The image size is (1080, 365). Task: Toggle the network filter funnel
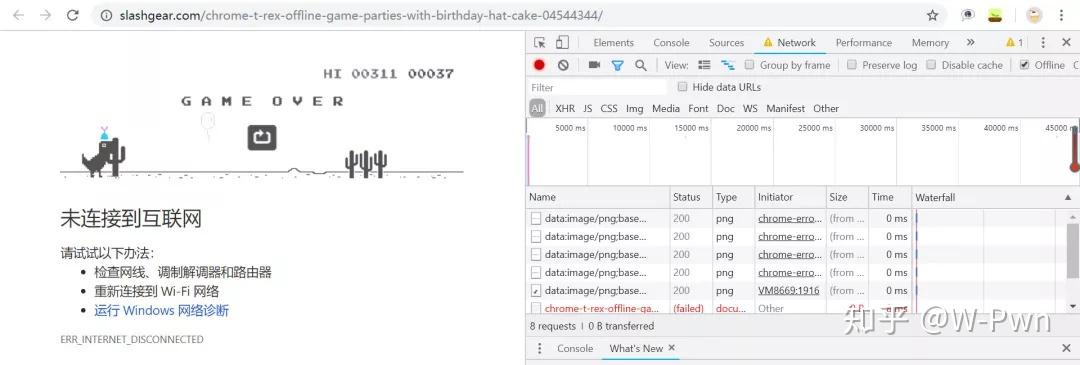617,65
